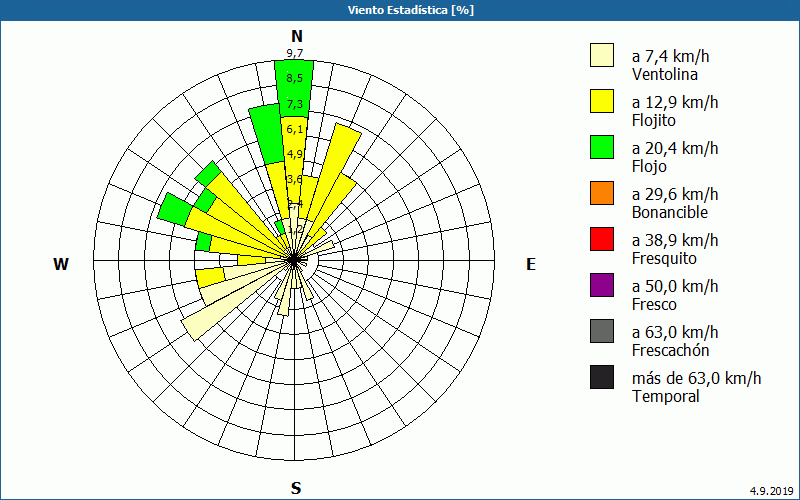The width and height of the screenshot is (800, 500).
Task: Click the 'más de 63,0 km/h' legend text
Action: pos(696,378)
